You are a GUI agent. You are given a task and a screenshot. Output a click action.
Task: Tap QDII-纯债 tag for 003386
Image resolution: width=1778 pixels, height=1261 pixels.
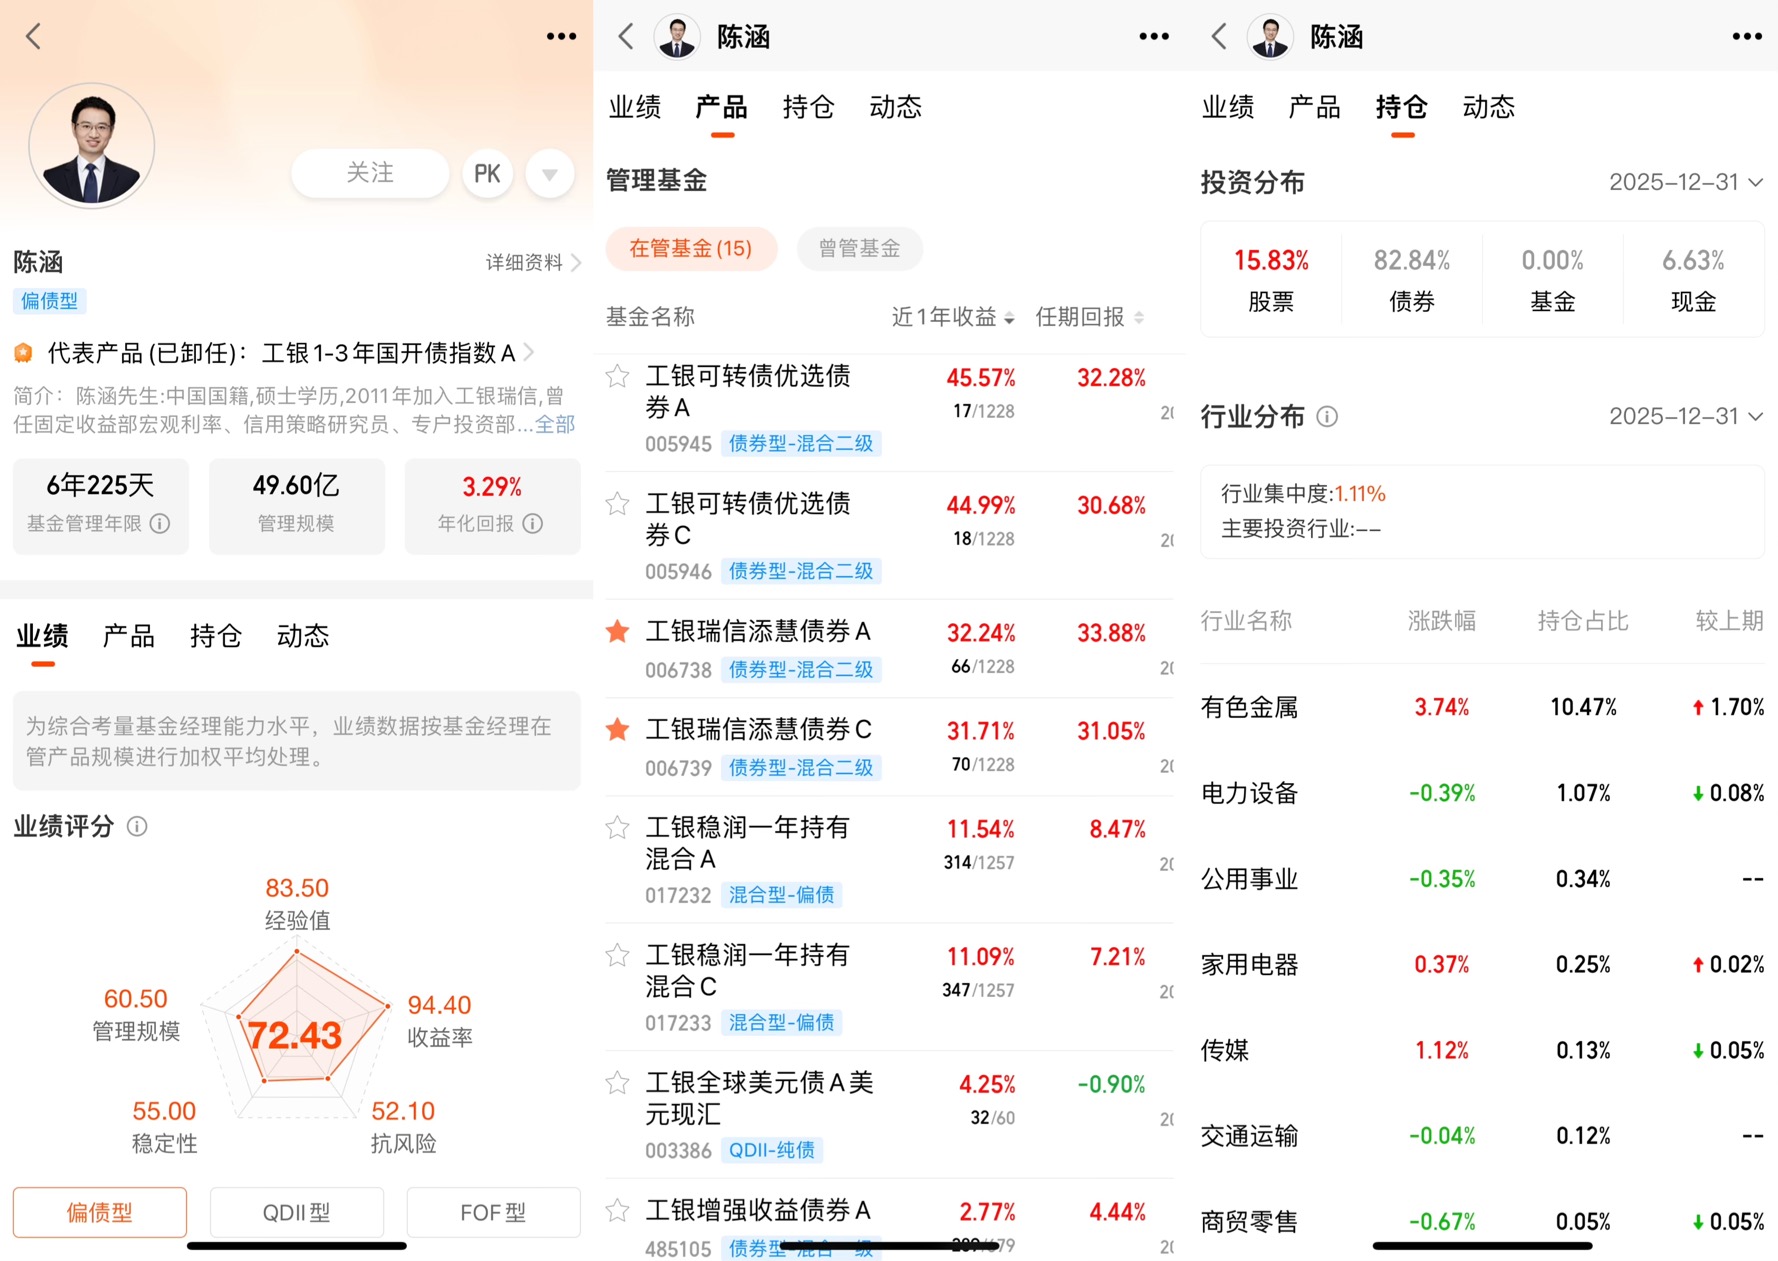[x=771, y=1150]
